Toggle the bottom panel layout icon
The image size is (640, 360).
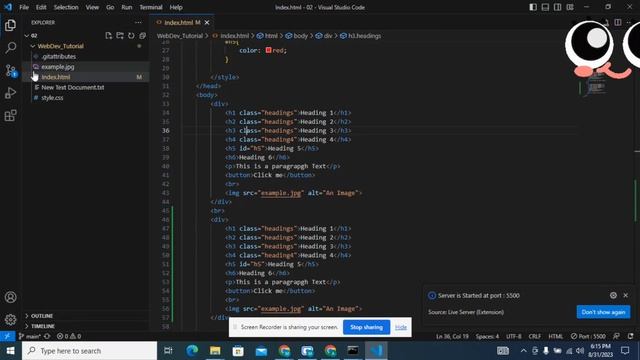coord(545,7)
